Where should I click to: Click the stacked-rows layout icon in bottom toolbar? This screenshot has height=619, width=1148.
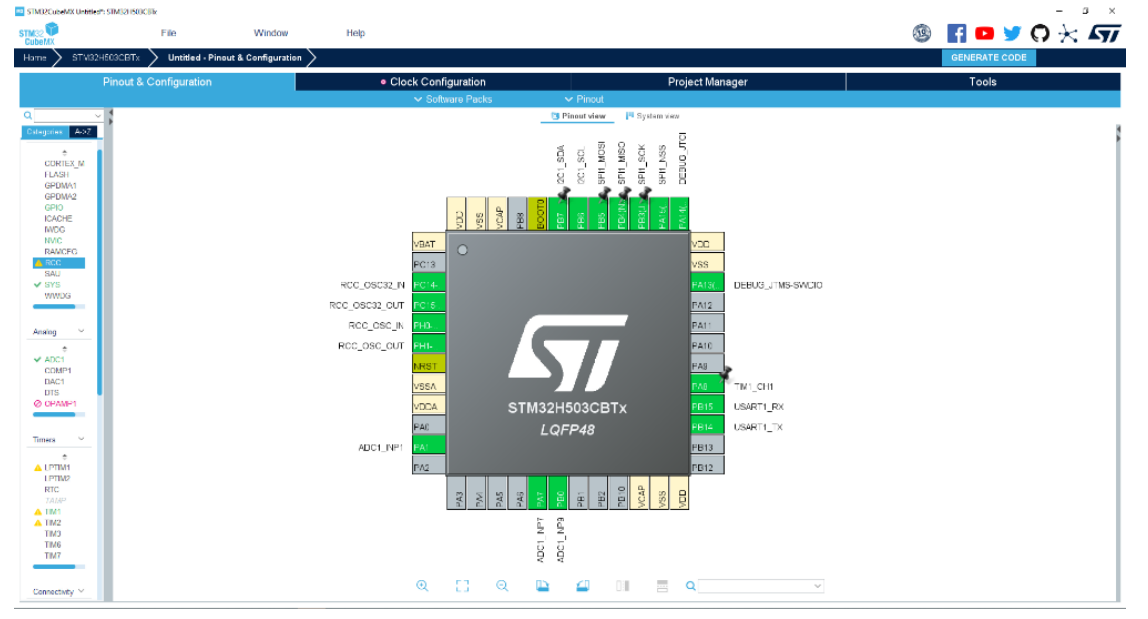click(662, 586)
